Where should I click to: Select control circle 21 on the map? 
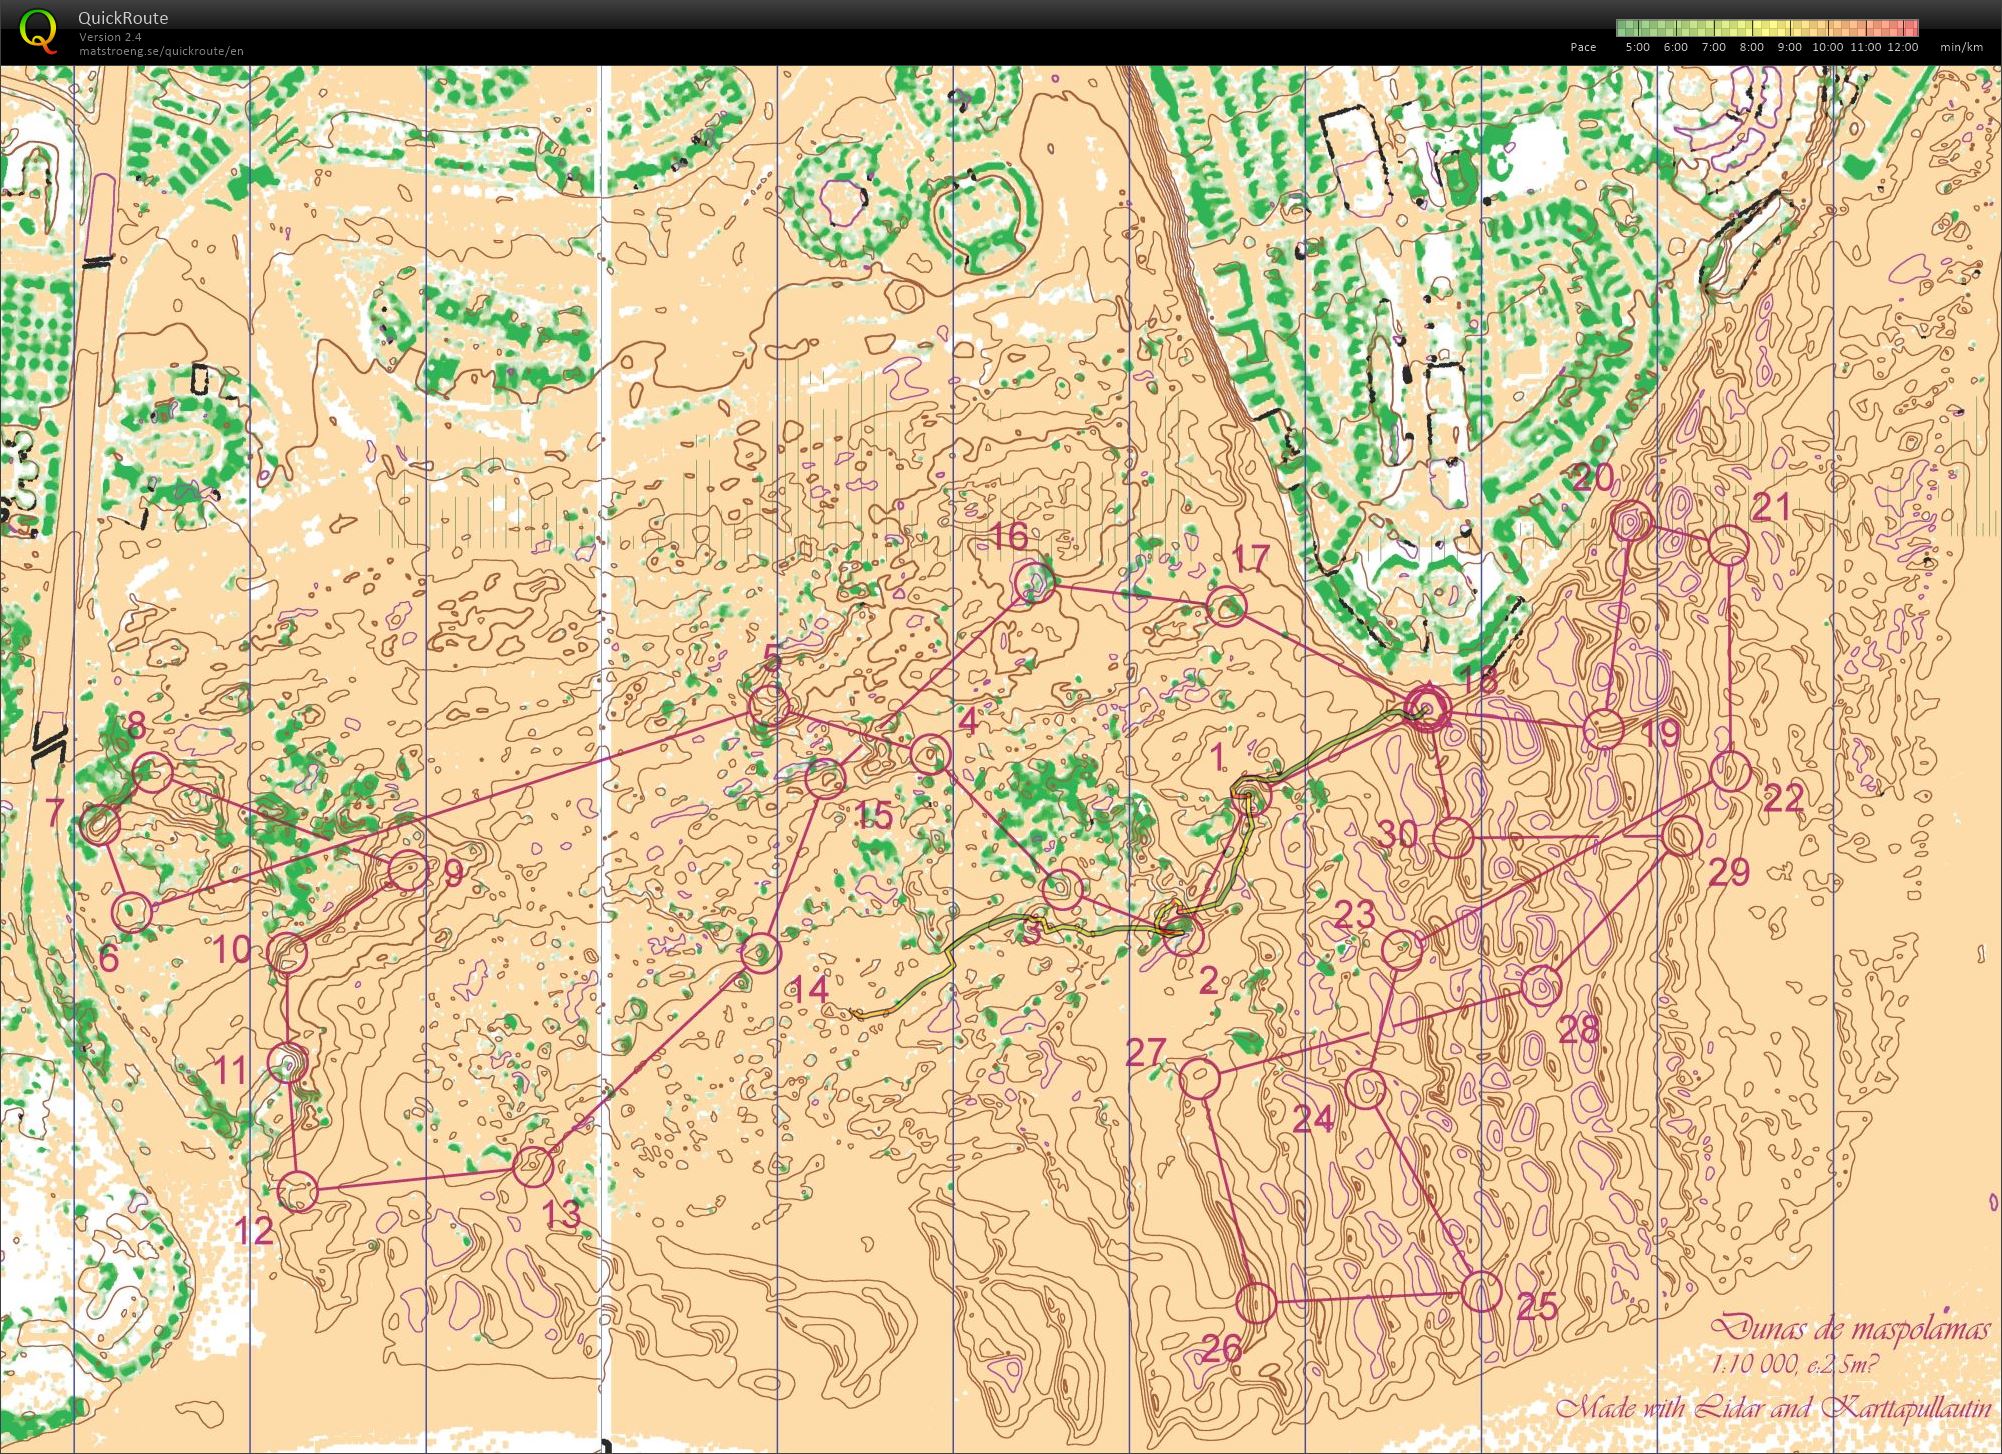pyautogui.click(x=1728, y=546)
